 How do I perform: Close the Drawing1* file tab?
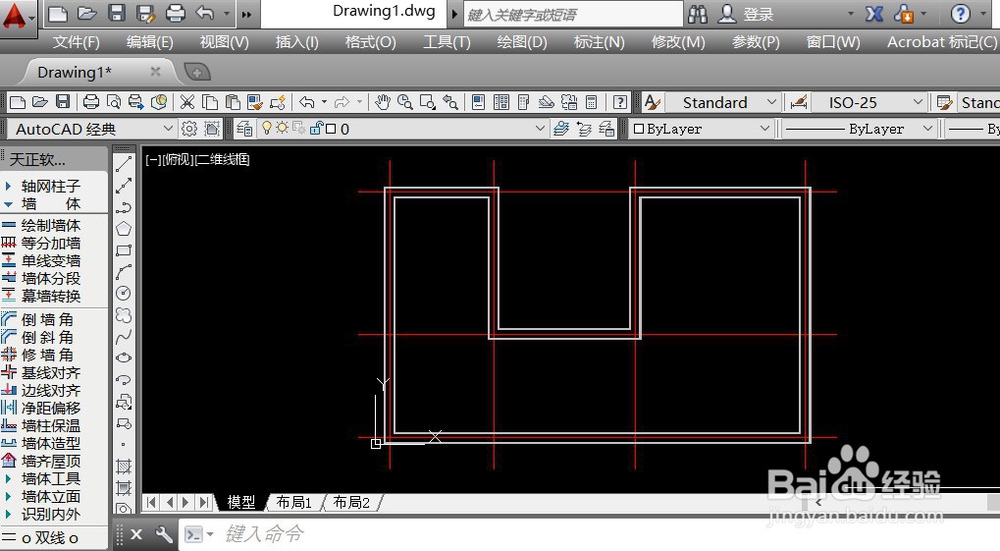click(155, 71)
